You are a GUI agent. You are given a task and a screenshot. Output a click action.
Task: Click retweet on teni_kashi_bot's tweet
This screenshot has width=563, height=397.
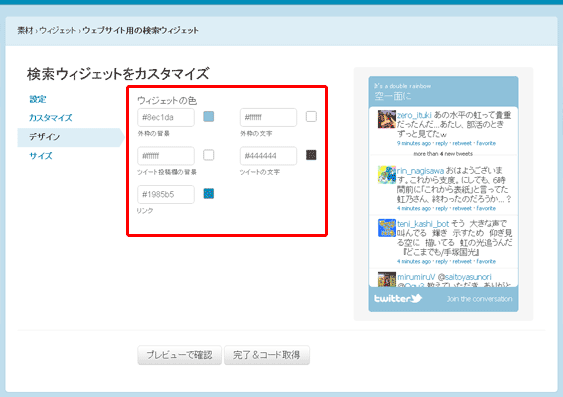462,262
